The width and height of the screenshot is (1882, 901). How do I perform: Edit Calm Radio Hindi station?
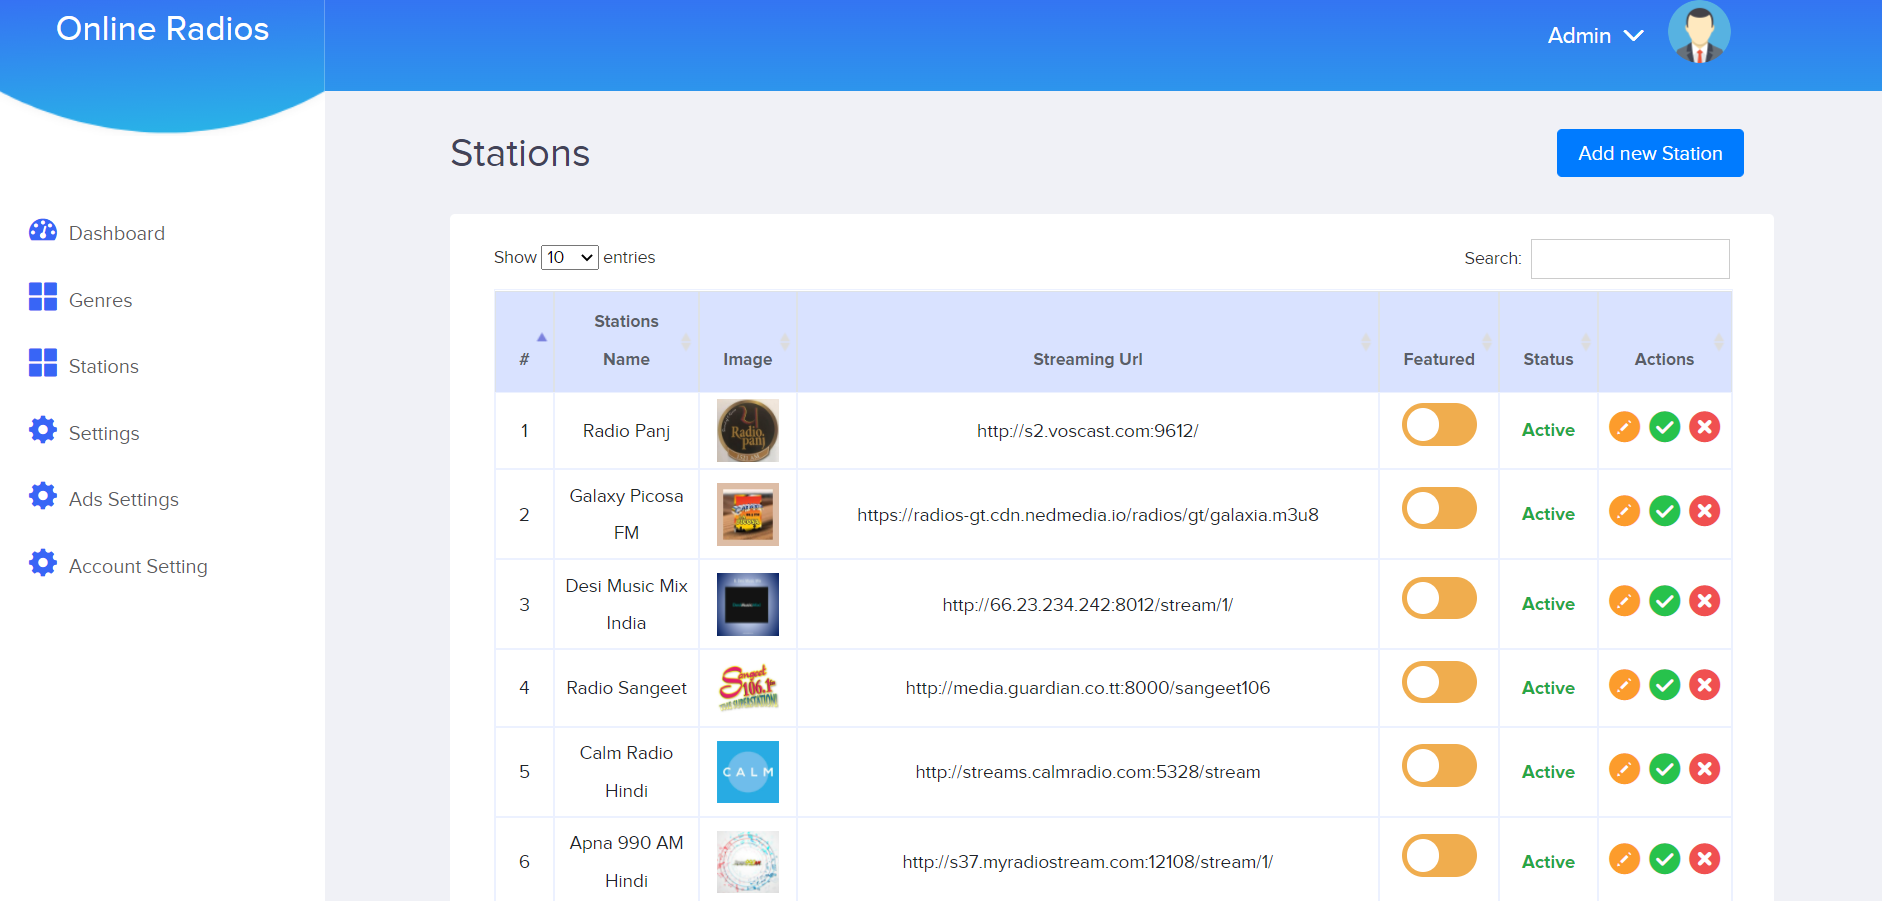pyautogui.click(x=1624, y=769)
